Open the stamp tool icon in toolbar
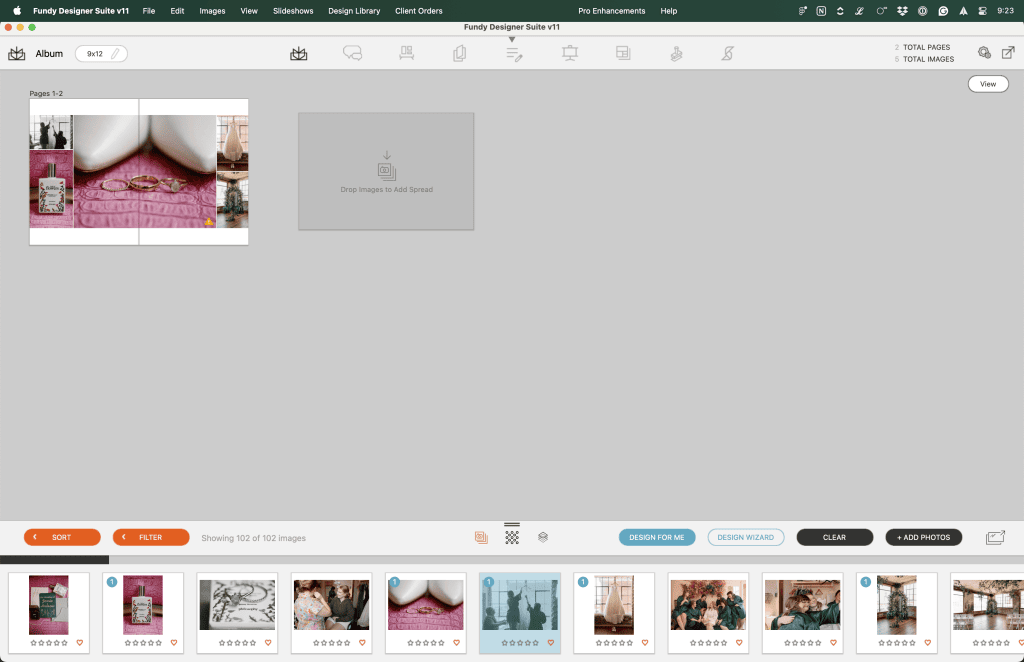1024x662 pixels. (x=676, y=54)
